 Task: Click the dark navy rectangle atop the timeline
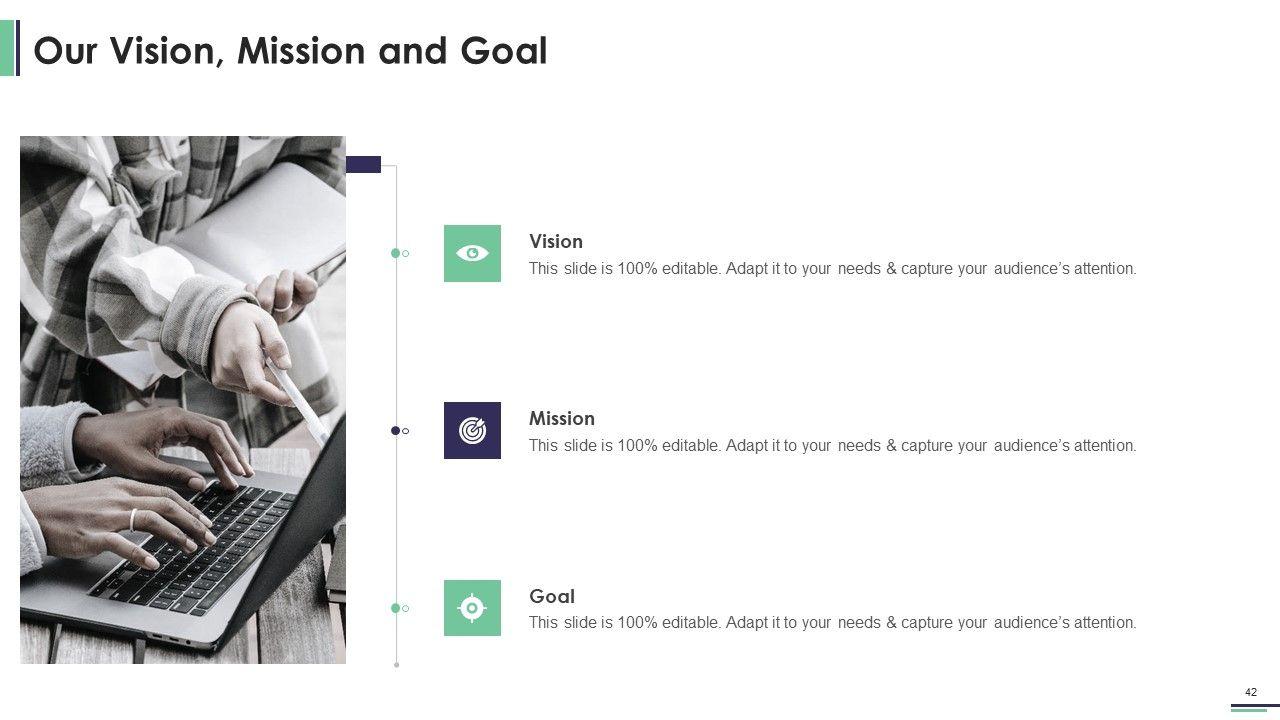363,165
